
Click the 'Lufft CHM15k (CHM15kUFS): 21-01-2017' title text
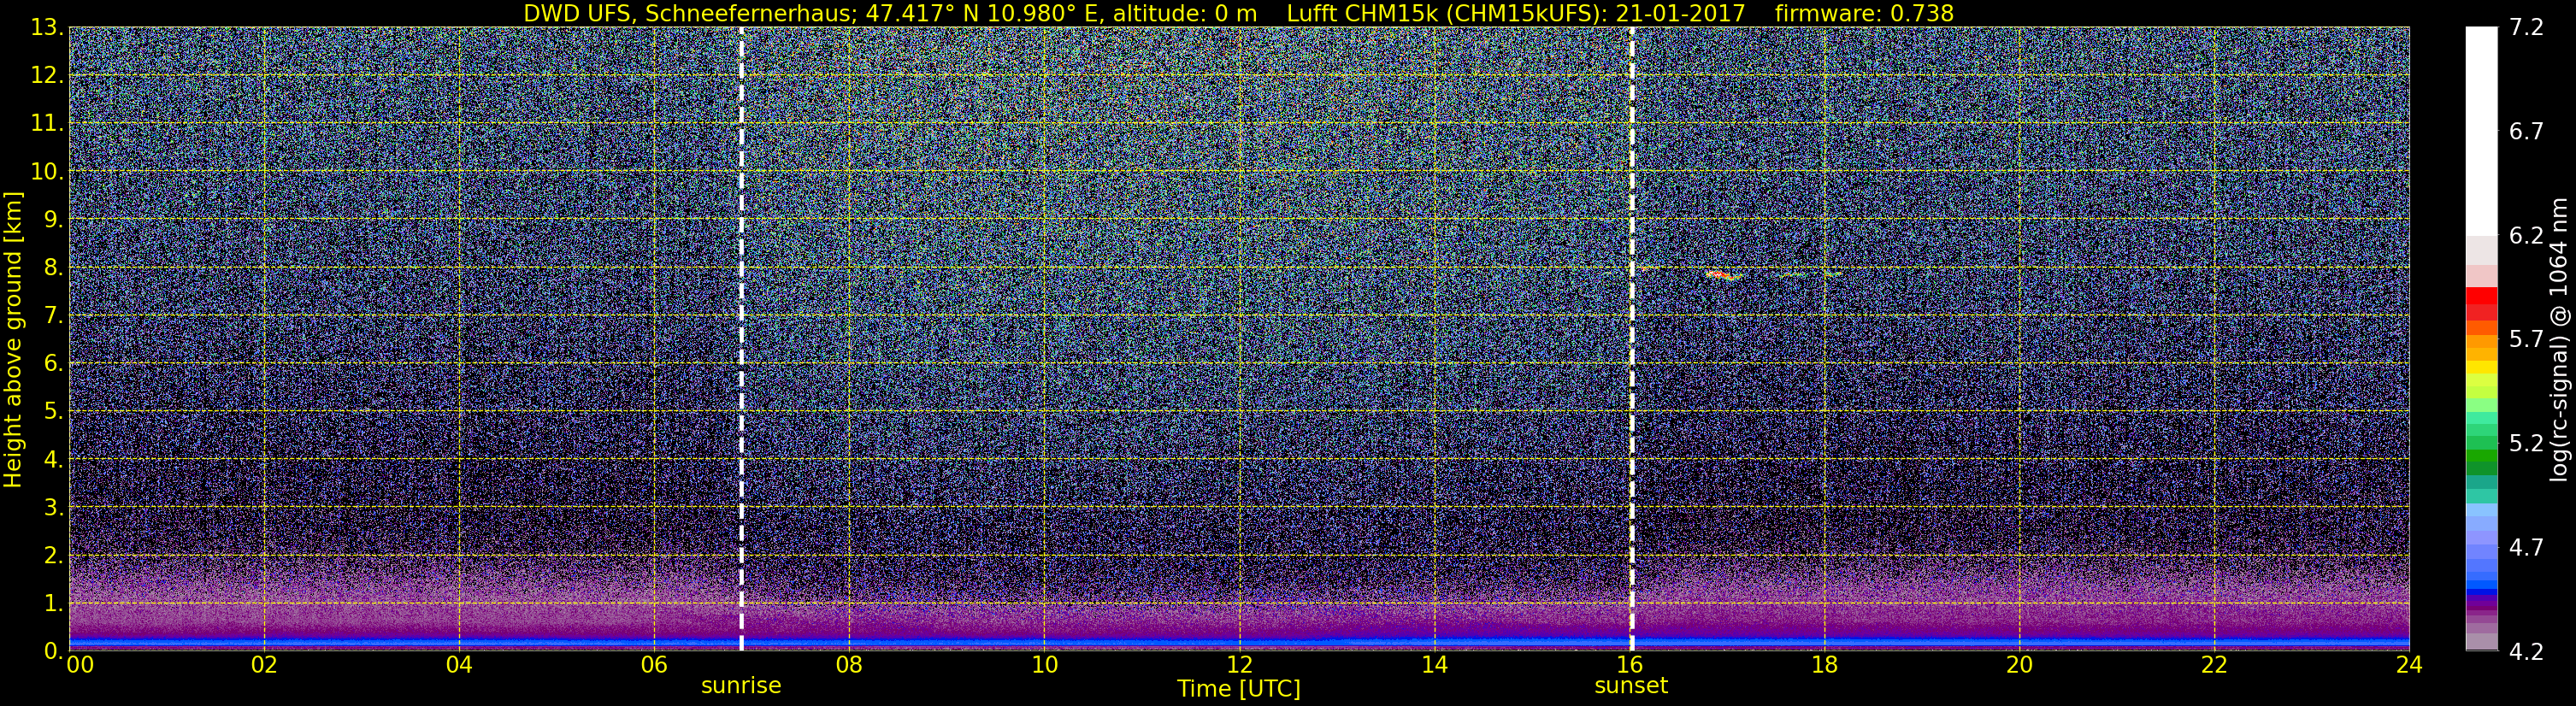click(1516, 13)
